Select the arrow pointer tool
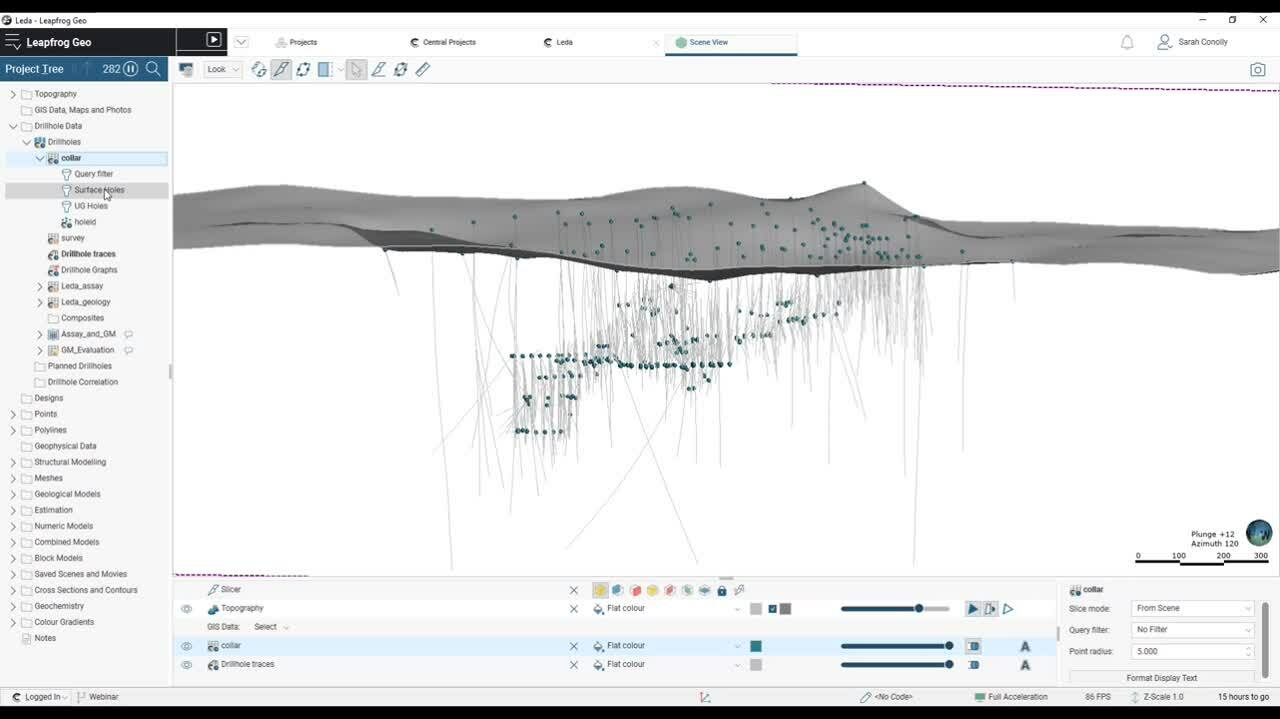The width and height of the screenshot is (1280, 719). tap(357, 69)
